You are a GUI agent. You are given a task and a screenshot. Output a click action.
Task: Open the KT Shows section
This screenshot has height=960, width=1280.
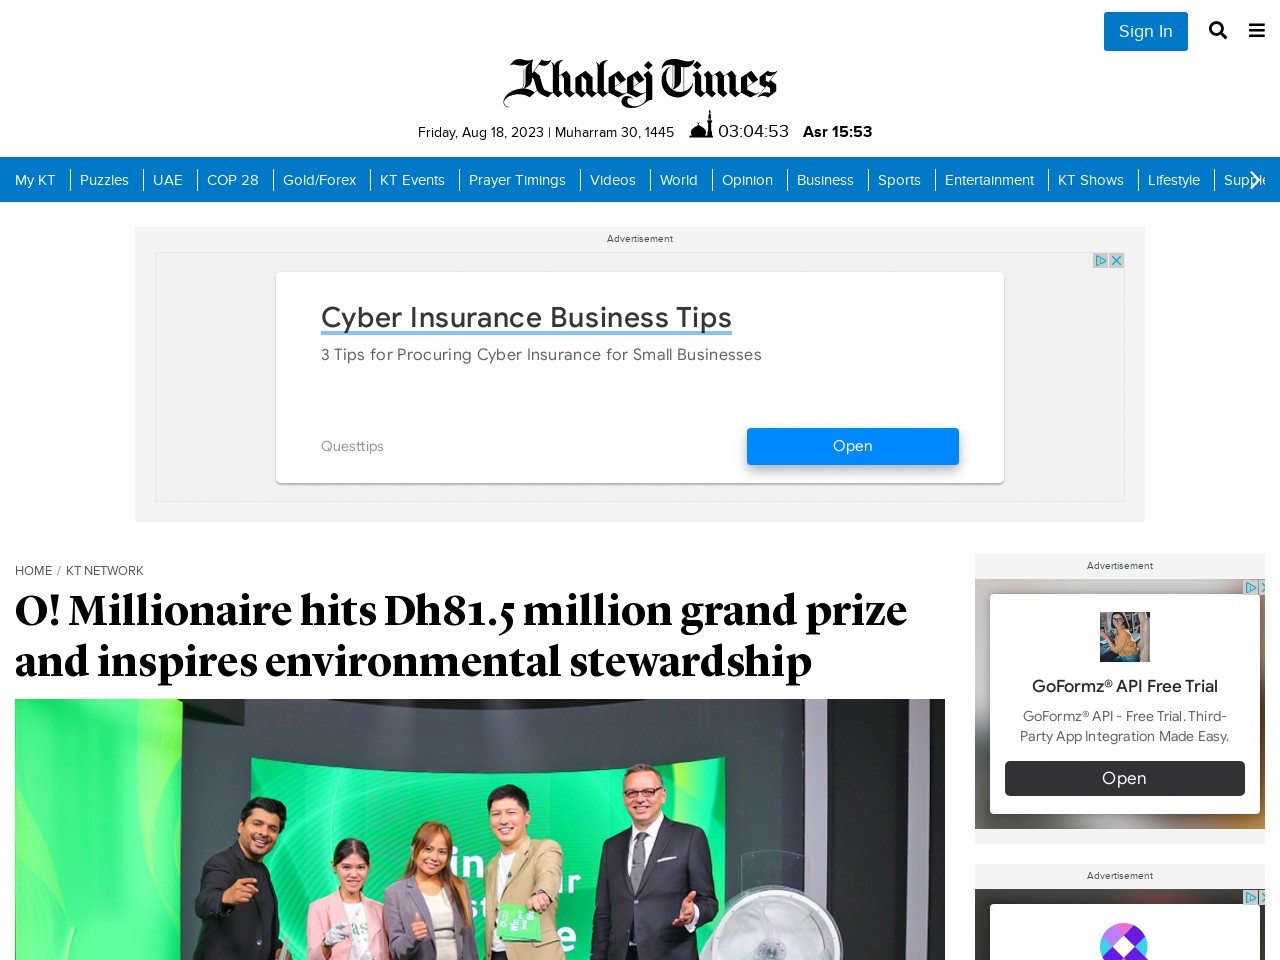(1091, 180)
